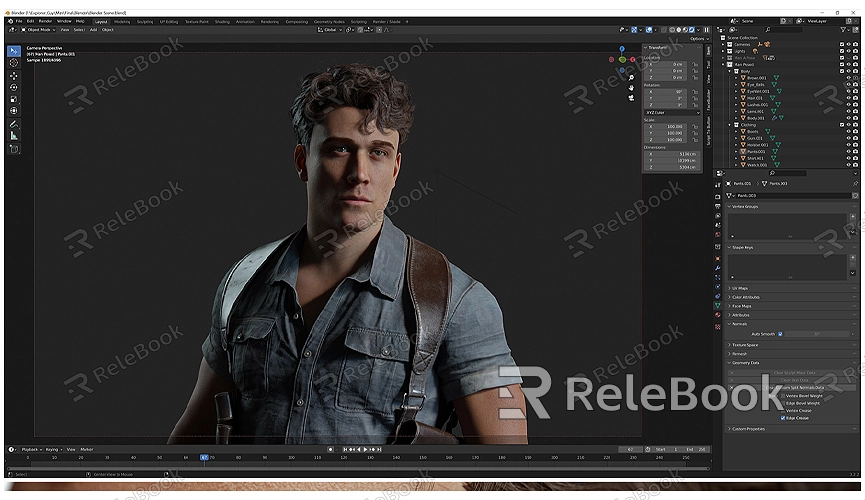Activate the Move tool
865x500 pixels.
click(x=14, y=75)
